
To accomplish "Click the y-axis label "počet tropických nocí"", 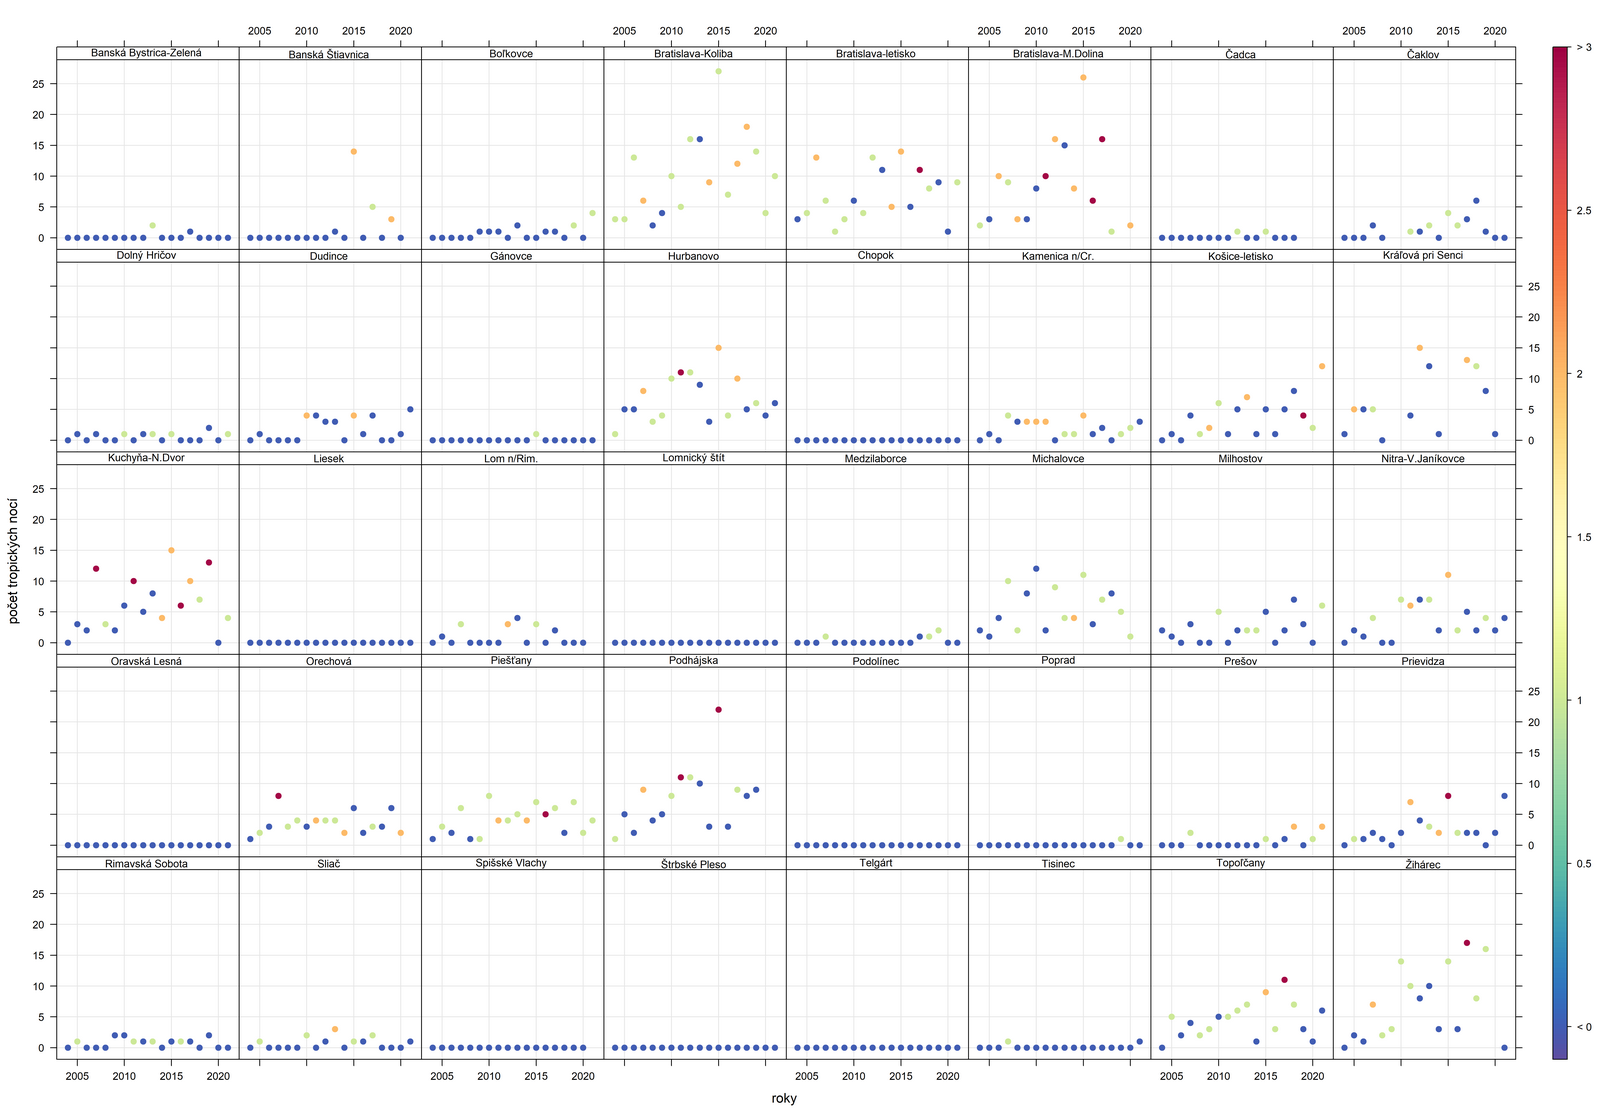I will (14, 547).
